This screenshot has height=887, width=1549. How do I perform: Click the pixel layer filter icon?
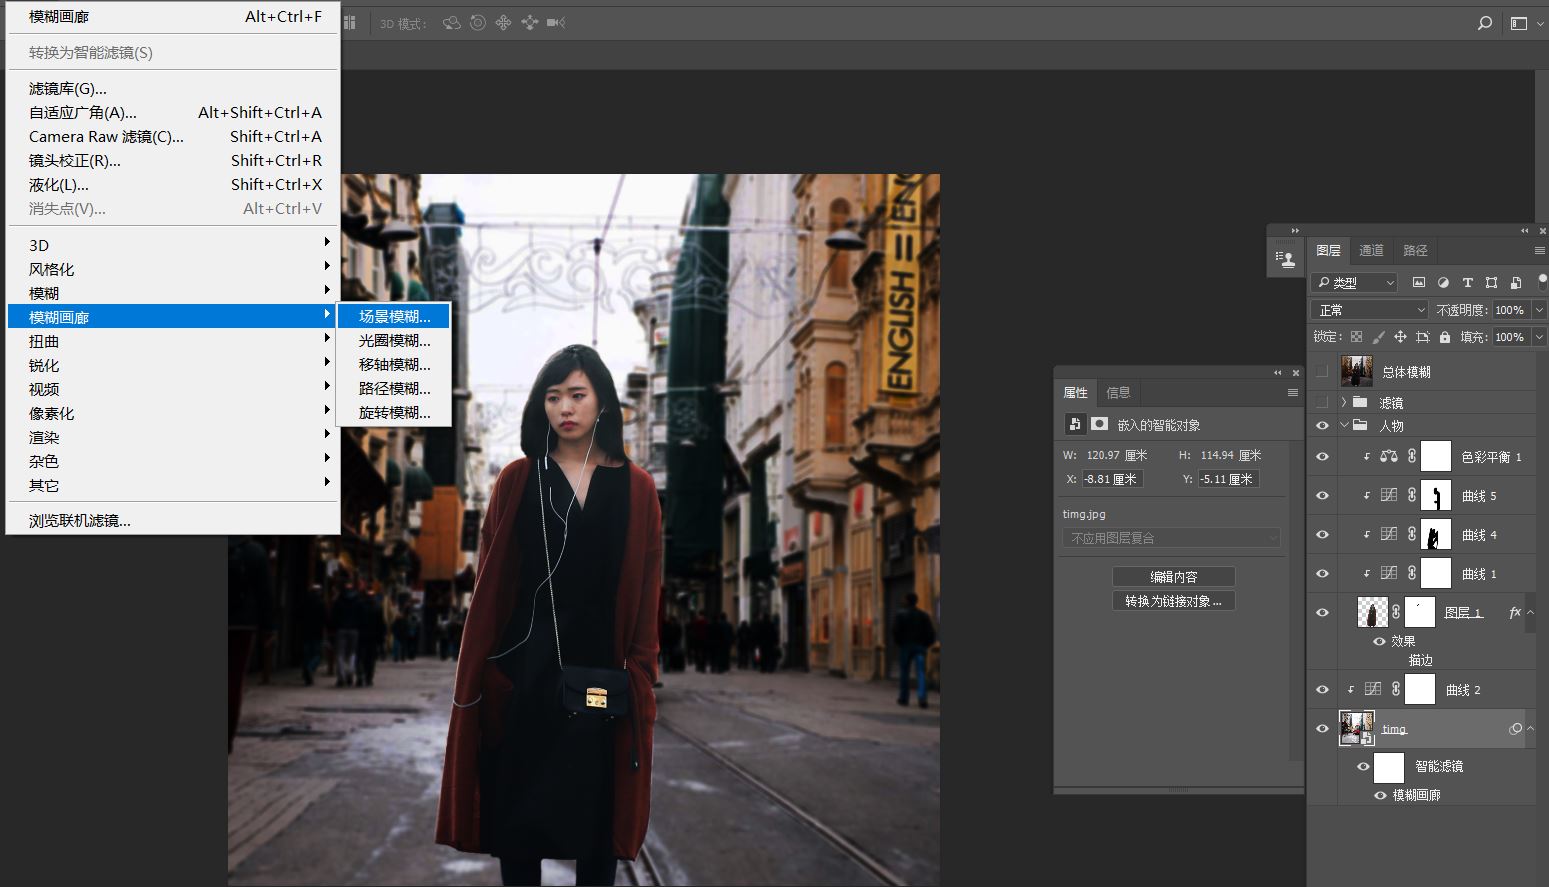[1418, 283]
